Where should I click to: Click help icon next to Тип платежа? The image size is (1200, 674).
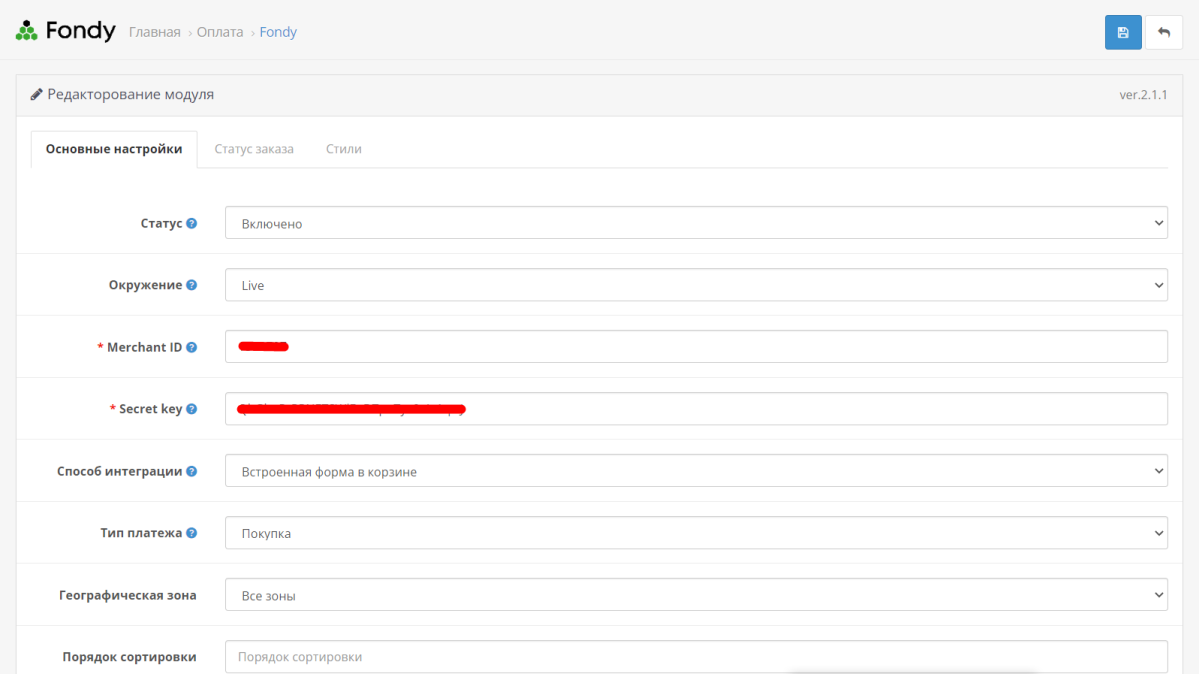(x=192, y=533)
